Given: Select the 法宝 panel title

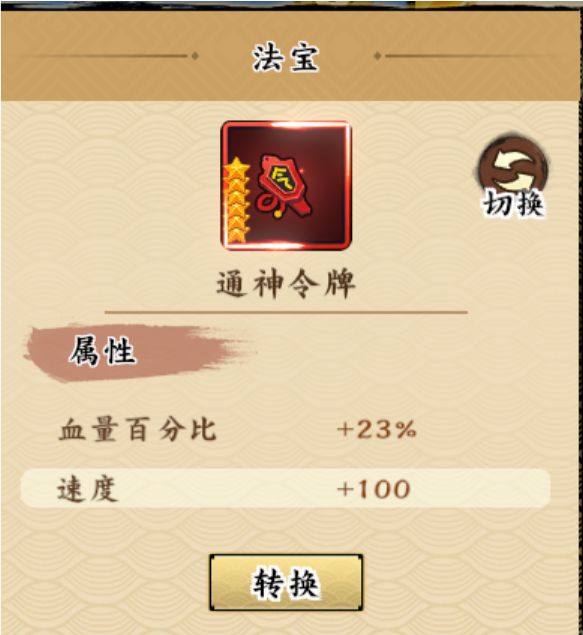Looking at the screenshot, I should click(286, 58).
